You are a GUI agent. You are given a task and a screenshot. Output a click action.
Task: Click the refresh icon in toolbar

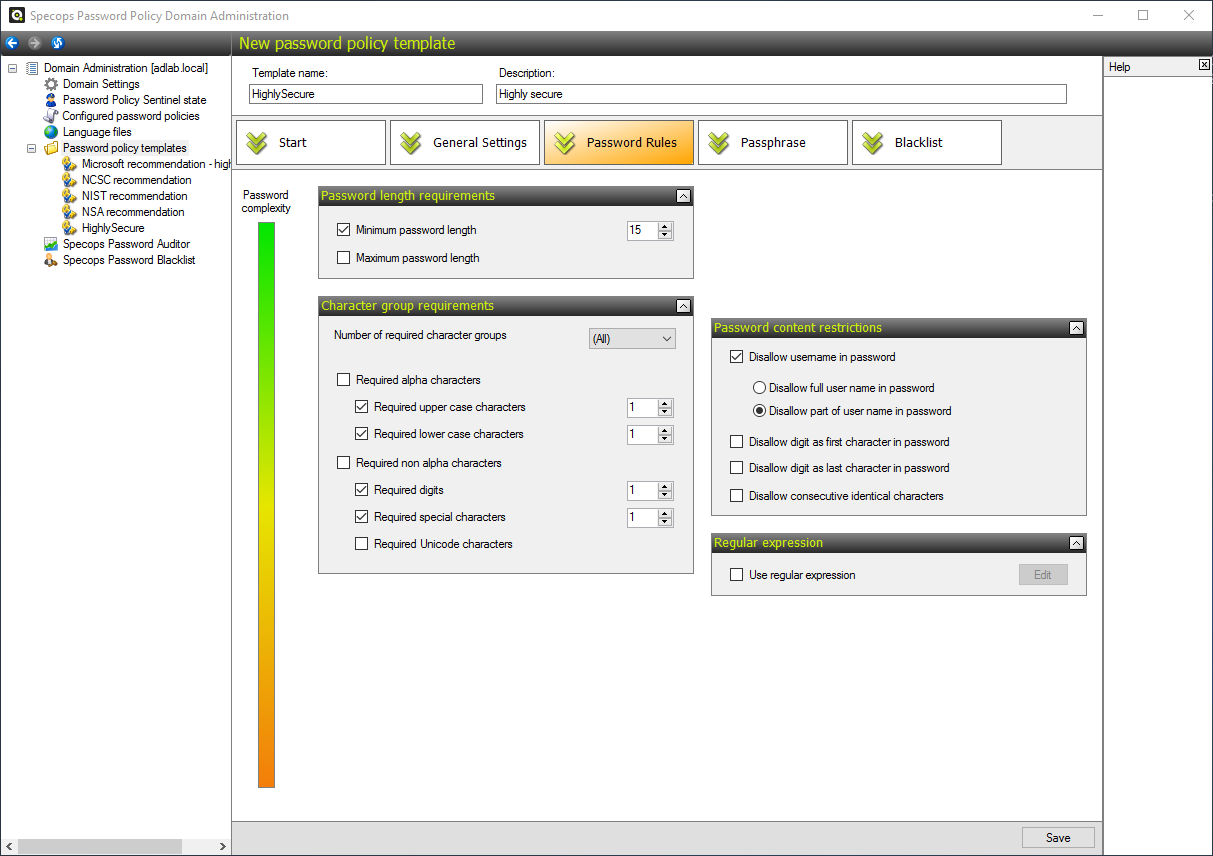pos(57,43)
